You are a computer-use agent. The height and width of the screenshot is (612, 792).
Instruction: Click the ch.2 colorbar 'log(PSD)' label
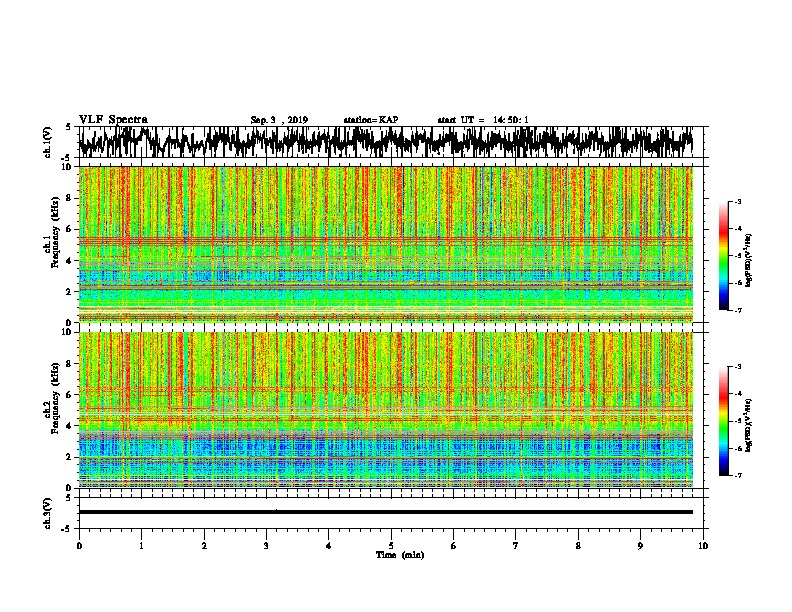[748, 425]
